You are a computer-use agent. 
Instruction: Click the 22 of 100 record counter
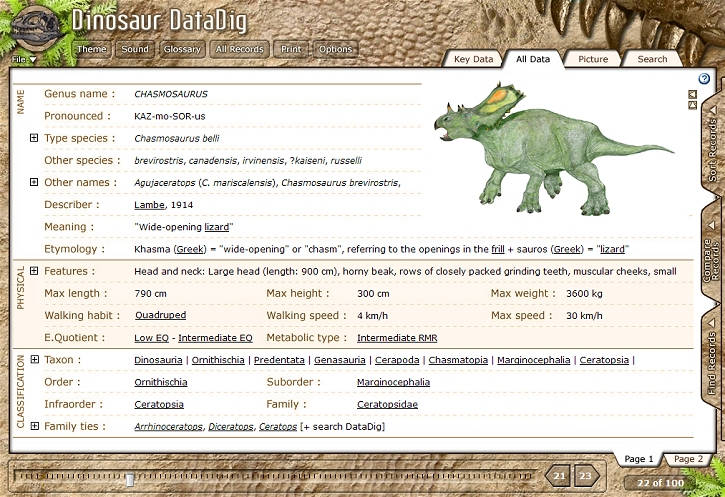tap(660, 483)
